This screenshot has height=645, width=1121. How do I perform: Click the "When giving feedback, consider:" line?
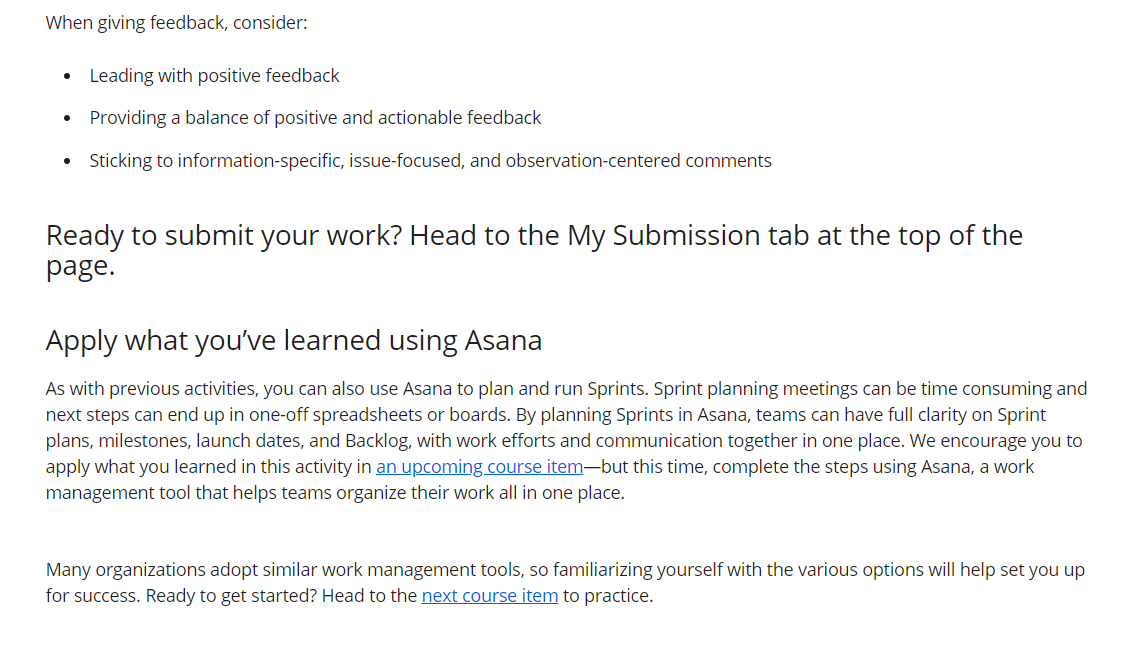click(177, 23)
